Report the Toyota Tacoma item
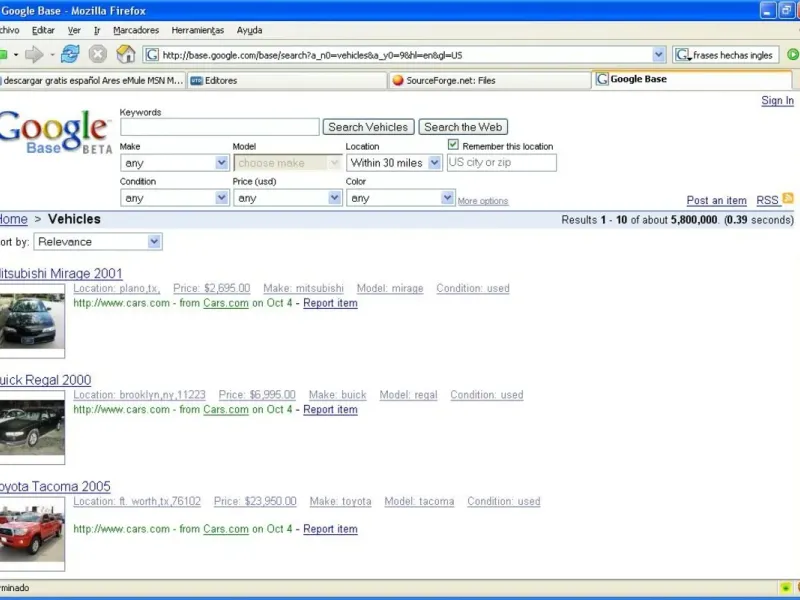This screenshot has height=600, width=800. [330, 529]
